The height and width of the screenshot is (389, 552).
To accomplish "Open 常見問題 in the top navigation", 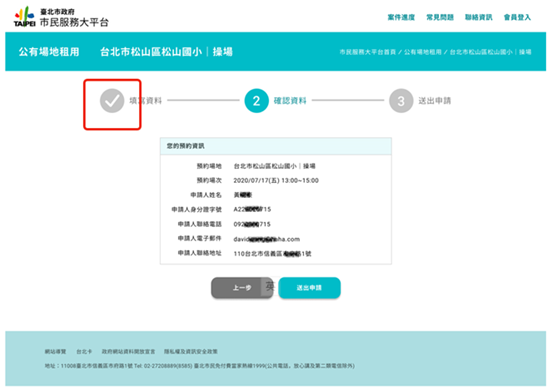I will click(440, 17).
